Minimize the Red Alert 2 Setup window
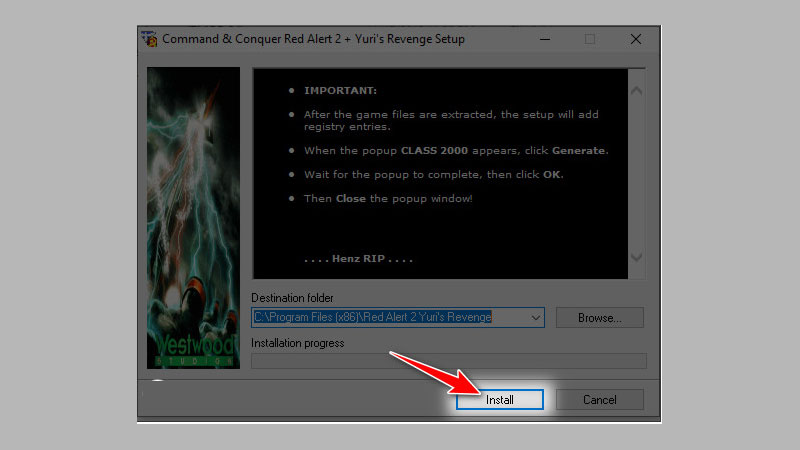This screenshot has height=450, width=800. 545,39
